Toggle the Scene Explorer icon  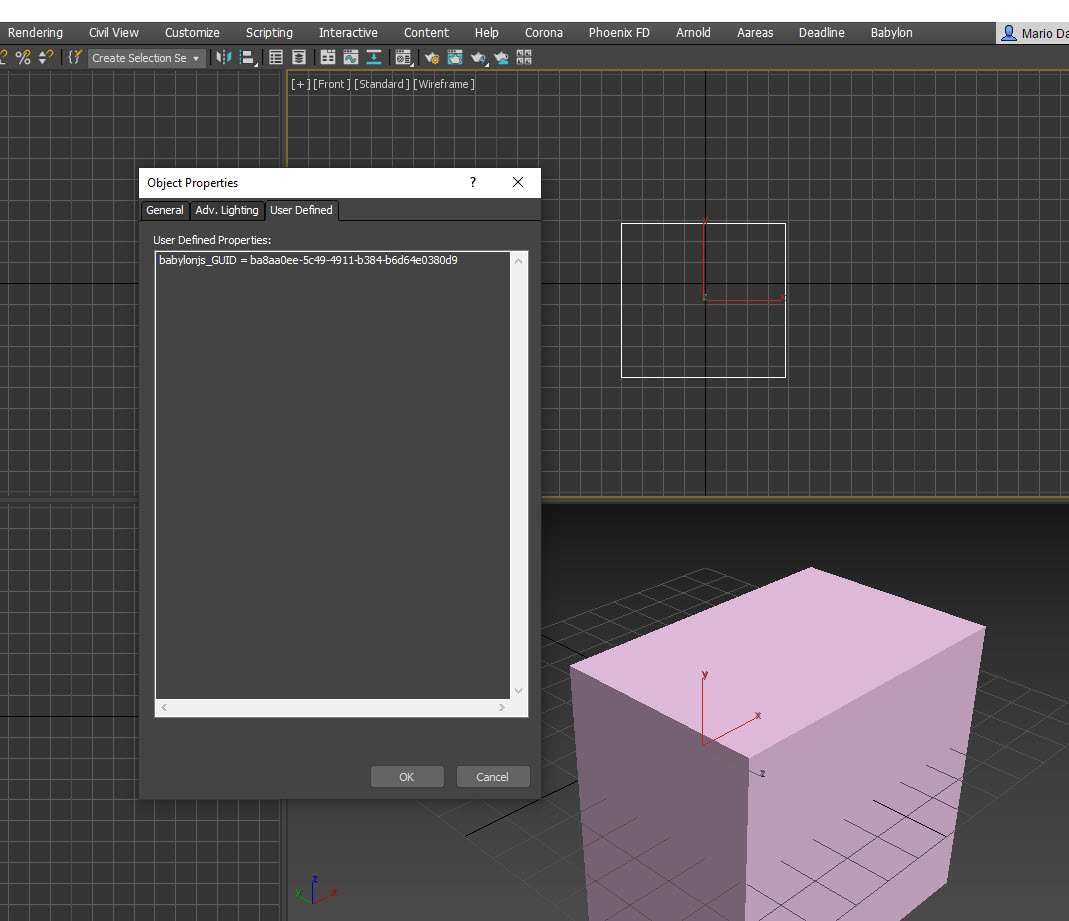[277, 58]
